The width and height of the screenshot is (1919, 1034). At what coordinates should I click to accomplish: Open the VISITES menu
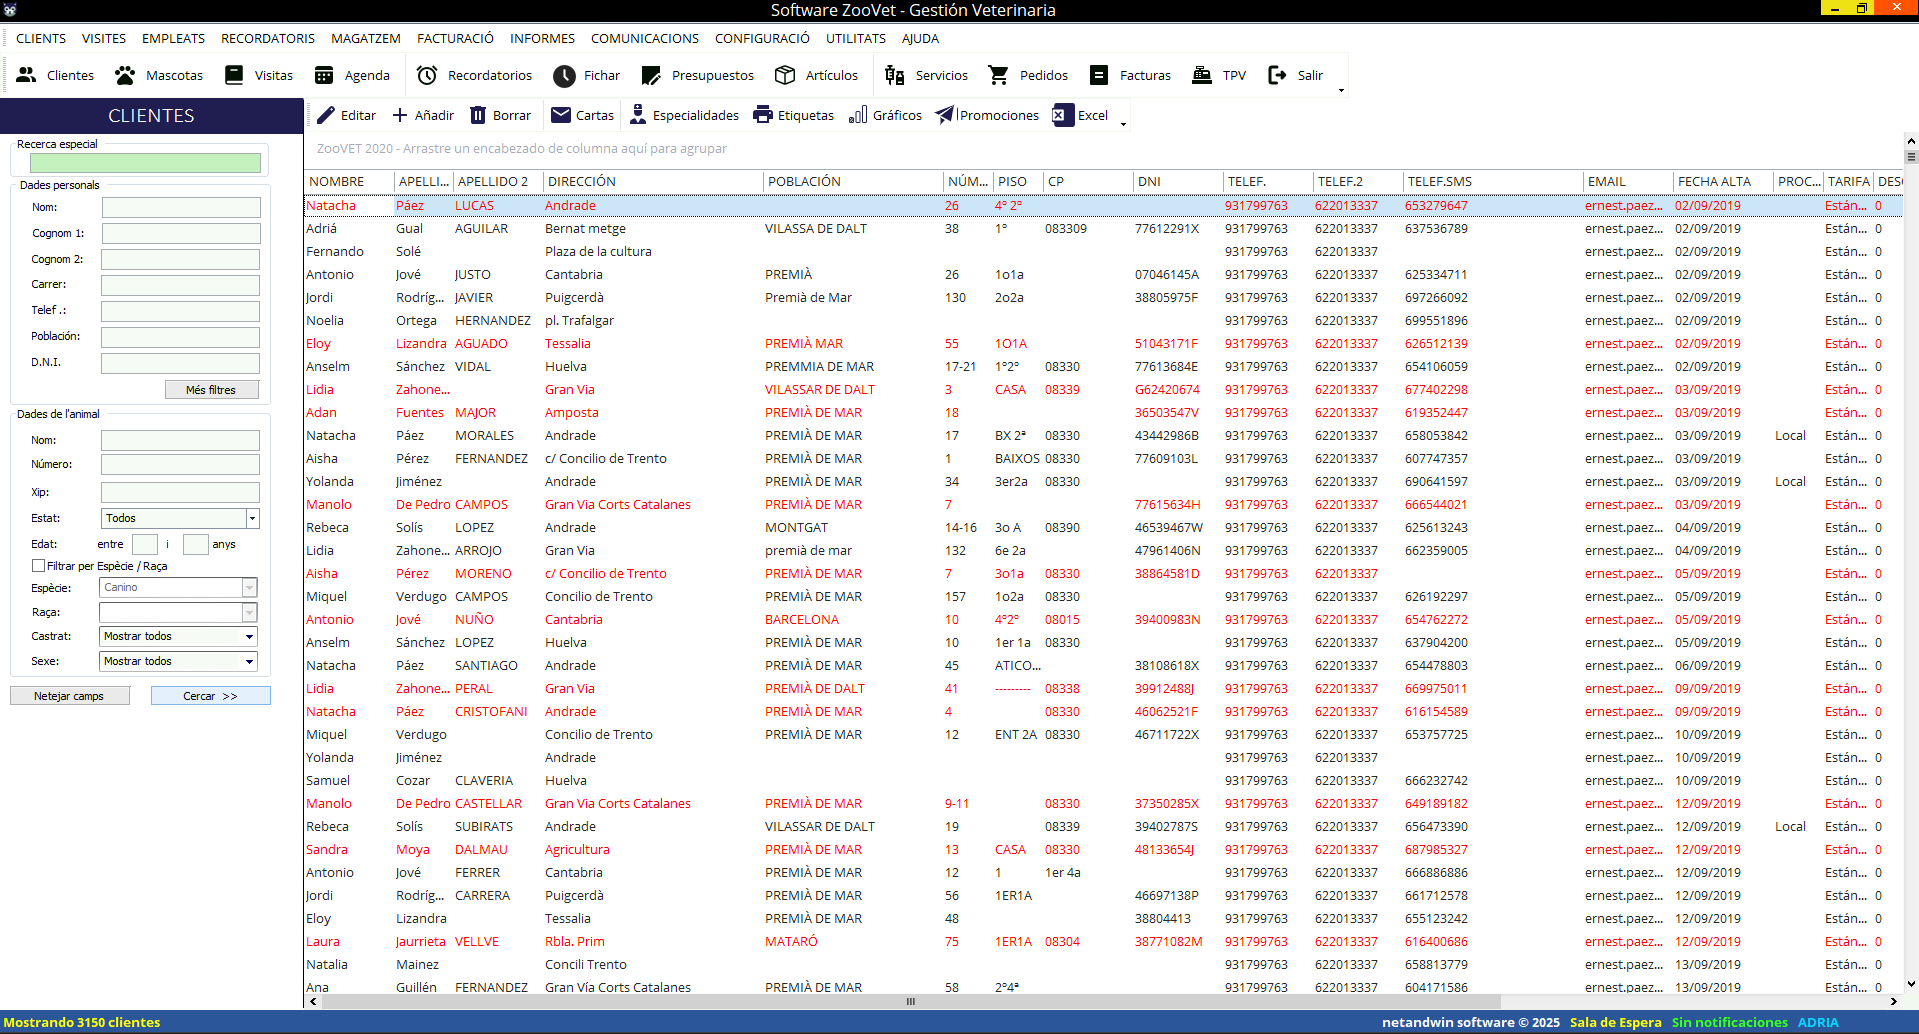104,38
